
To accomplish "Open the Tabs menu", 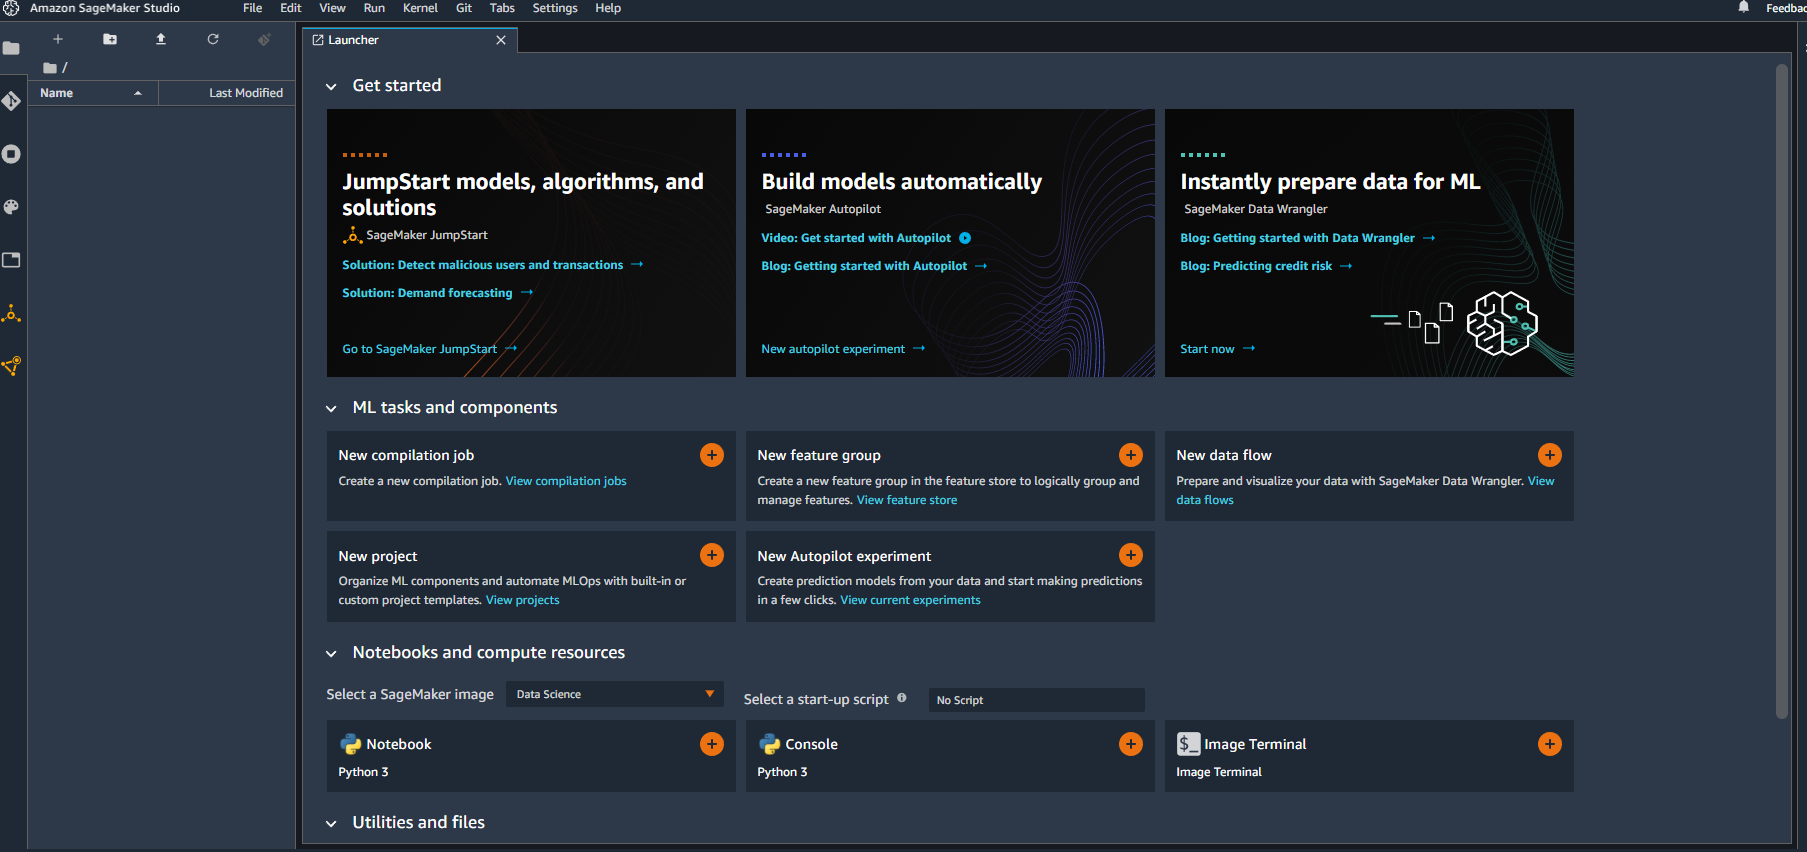I will [x=502, y=8].
